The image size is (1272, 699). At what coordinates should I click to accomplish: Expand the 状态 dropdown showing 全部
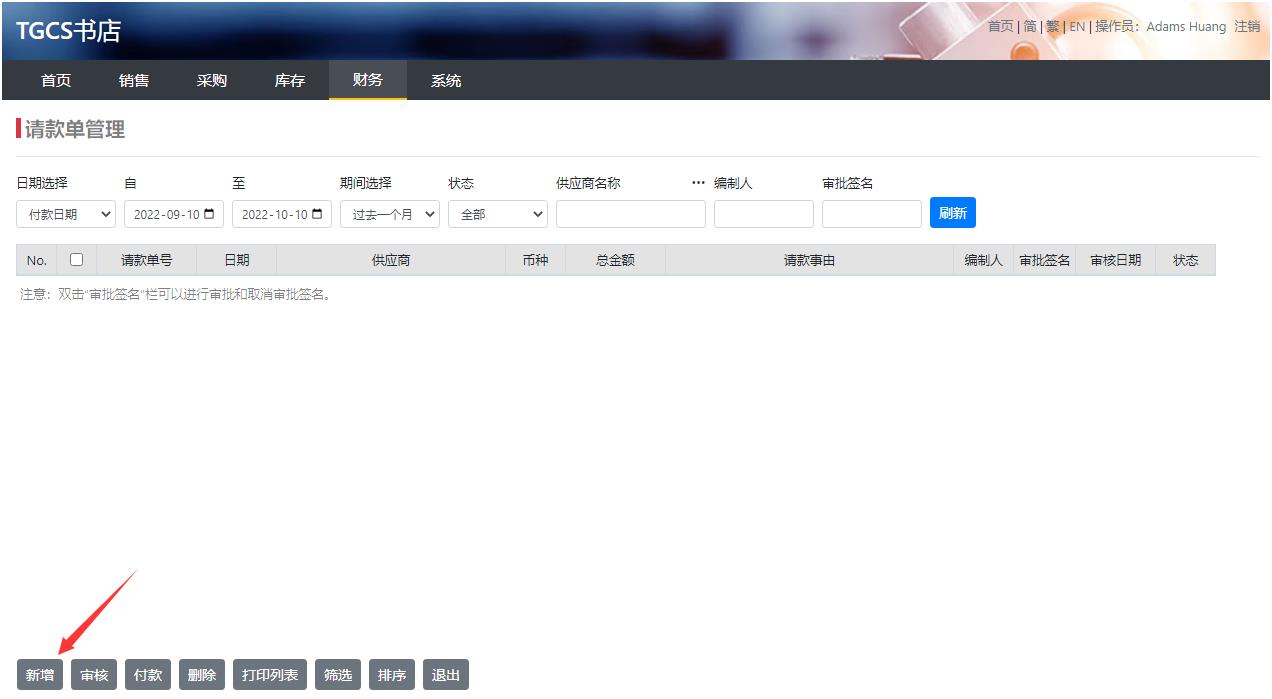tap(498, 214)
